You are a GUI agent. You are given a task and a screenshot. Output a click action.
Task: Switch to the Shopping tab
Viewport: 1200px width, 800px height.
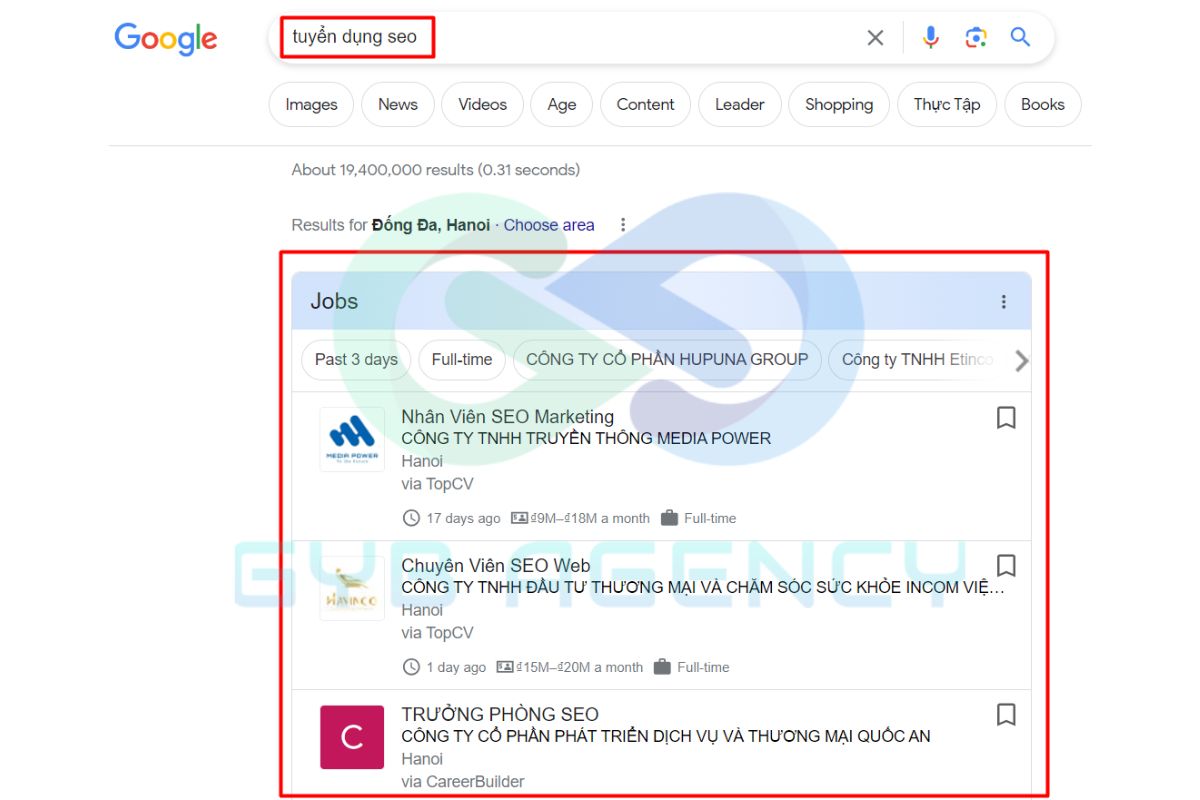coord(839,104)
